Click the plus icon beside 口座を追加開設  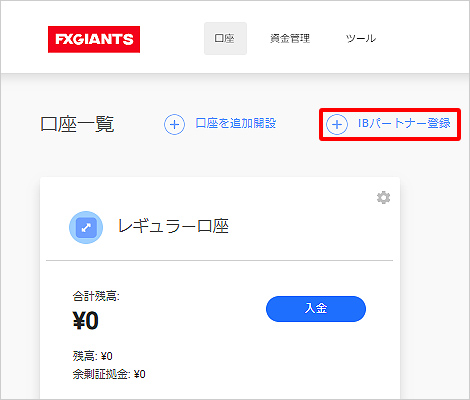pyautogui.click(x=174, y=124)
